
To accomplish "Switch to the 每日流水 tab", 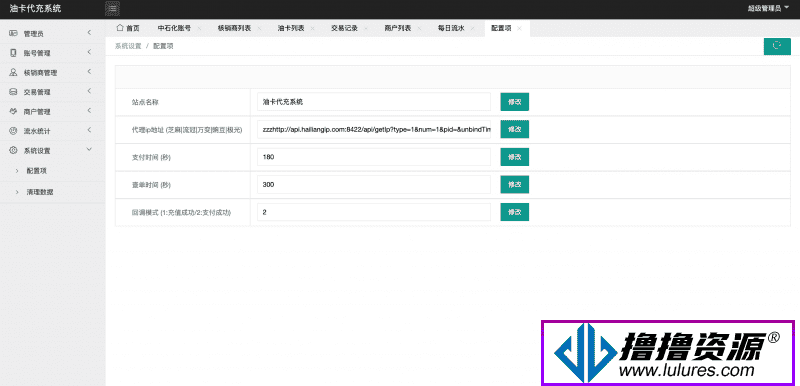I will pyautogui.click(x=451, y=29).
